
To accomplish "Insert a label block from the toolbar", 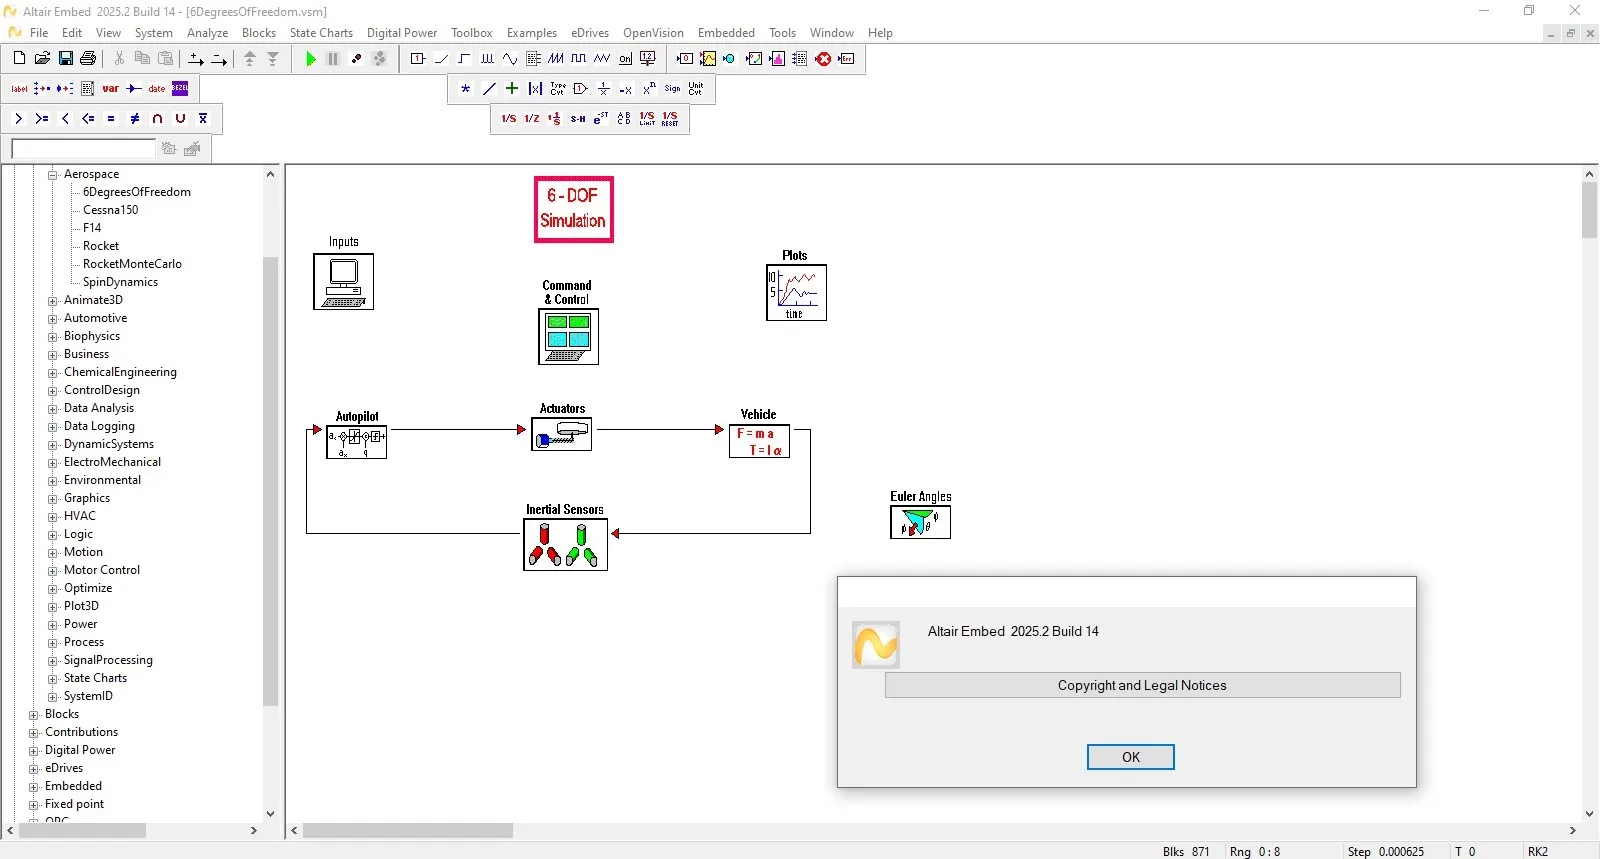I will pyautogui.click(x=19, y=89).
